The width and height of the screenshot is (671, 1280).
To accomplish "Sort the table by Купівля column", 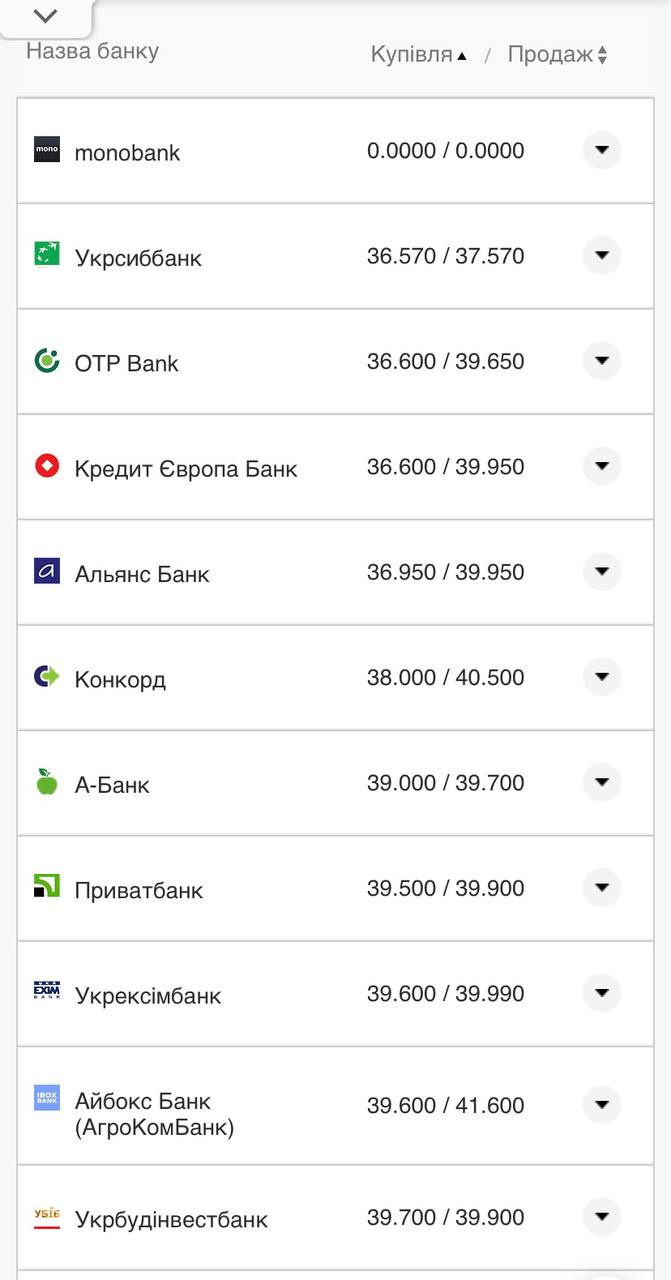I will pos(418,55).
